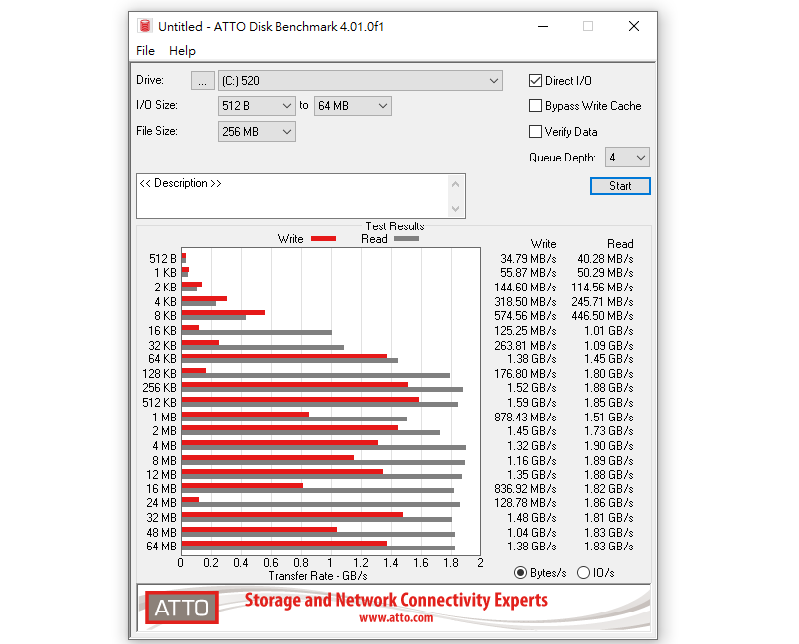Click the 48 MB row label
799x644 pixels.
(161, 532)
